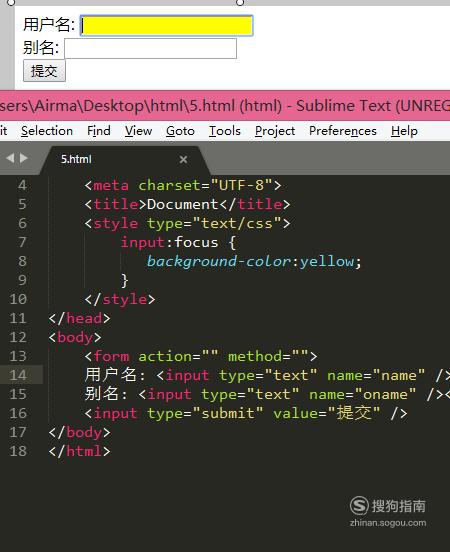The height and width of the screenshot is (552, 450).
Task: Click the yellow 用户名 input field
Action: [x=166, y=25]
